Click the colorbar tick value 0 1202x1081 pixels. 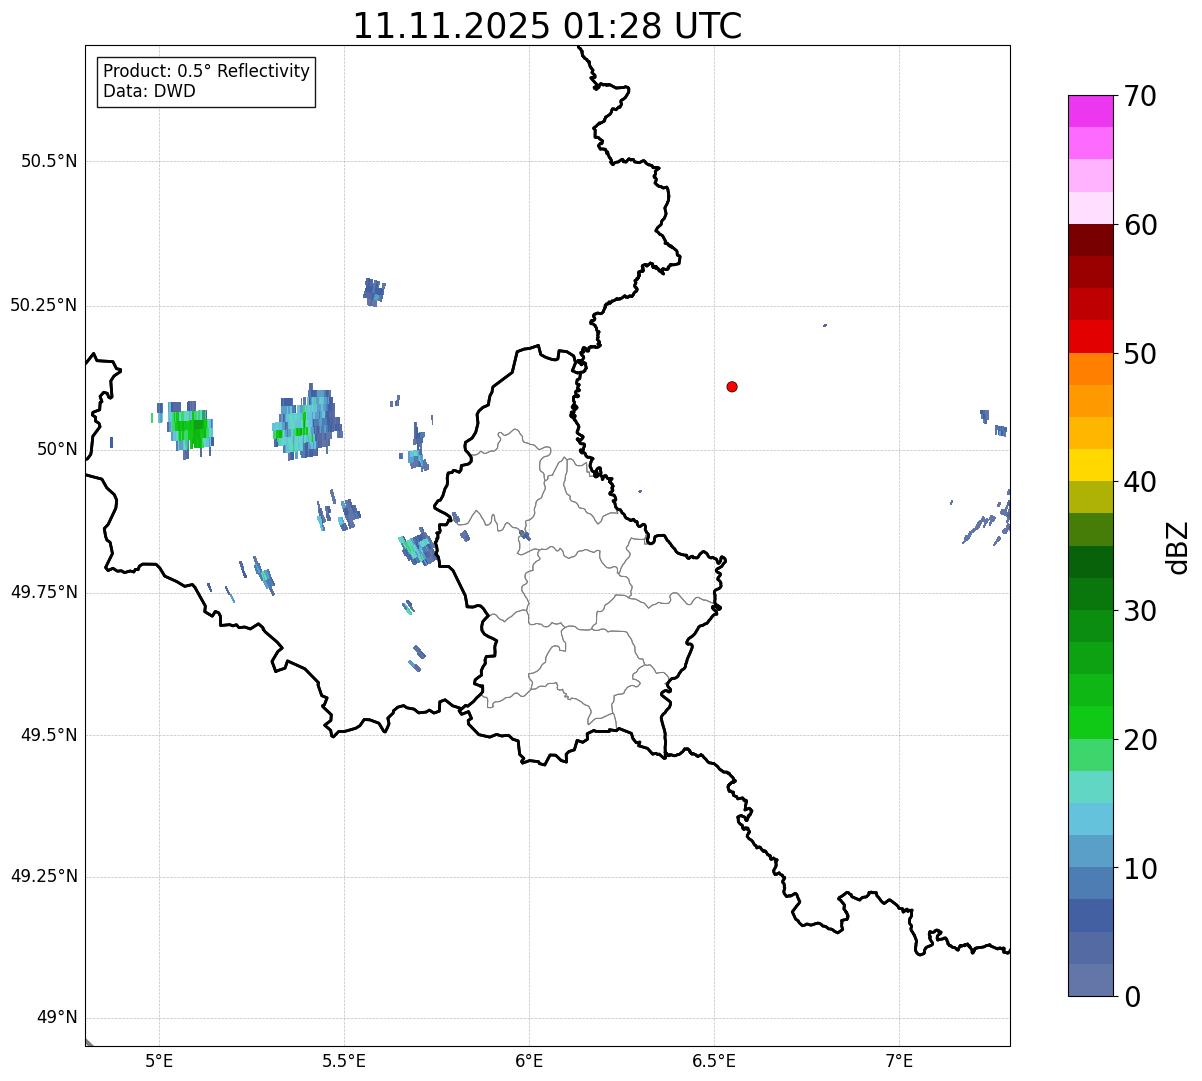pyautogui.click(x=1132, y=997)
